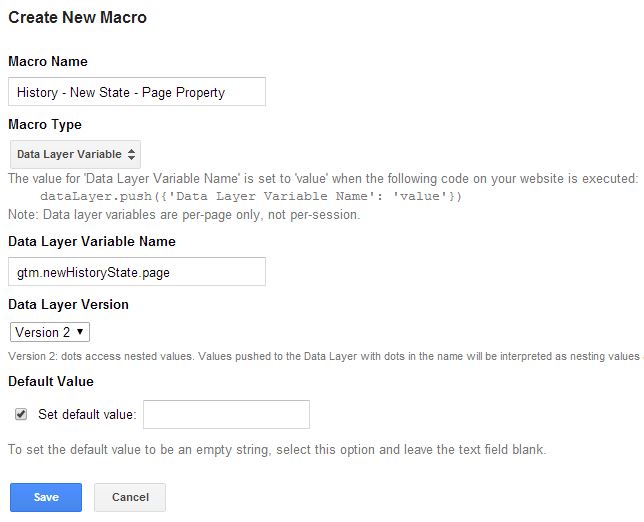The height and width of the screenshot is (522, 644).
Task: Click the Macro Name label
Action: [48, 62]
